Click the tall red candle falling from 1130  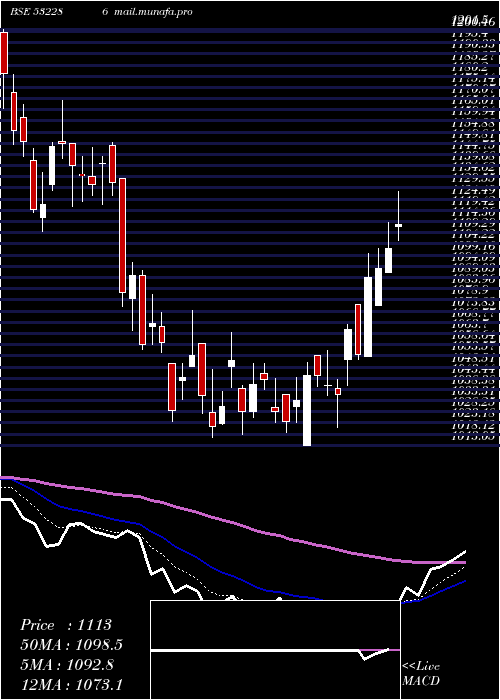coord(122,235)
